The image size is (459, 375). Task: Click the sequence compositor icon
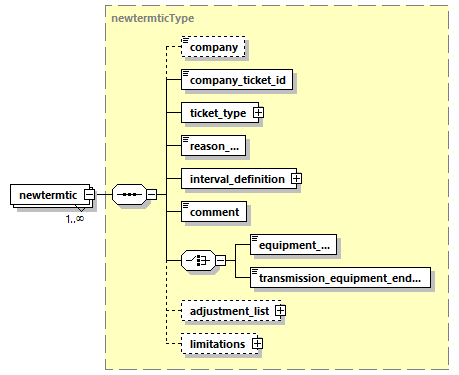129,194
